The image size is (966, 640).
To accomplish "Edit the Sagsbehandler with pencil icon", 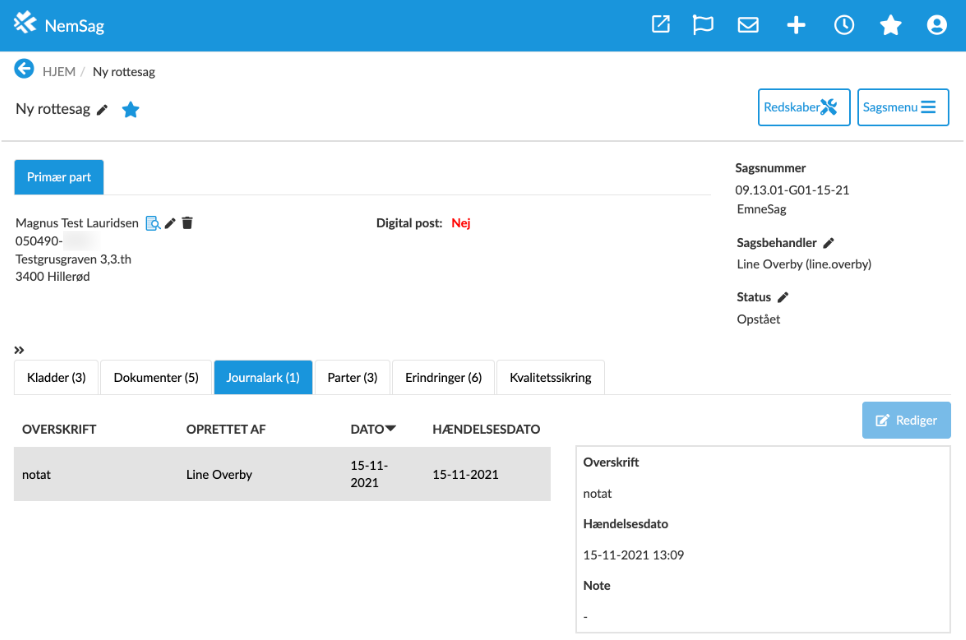I will (x=828, y=243).
